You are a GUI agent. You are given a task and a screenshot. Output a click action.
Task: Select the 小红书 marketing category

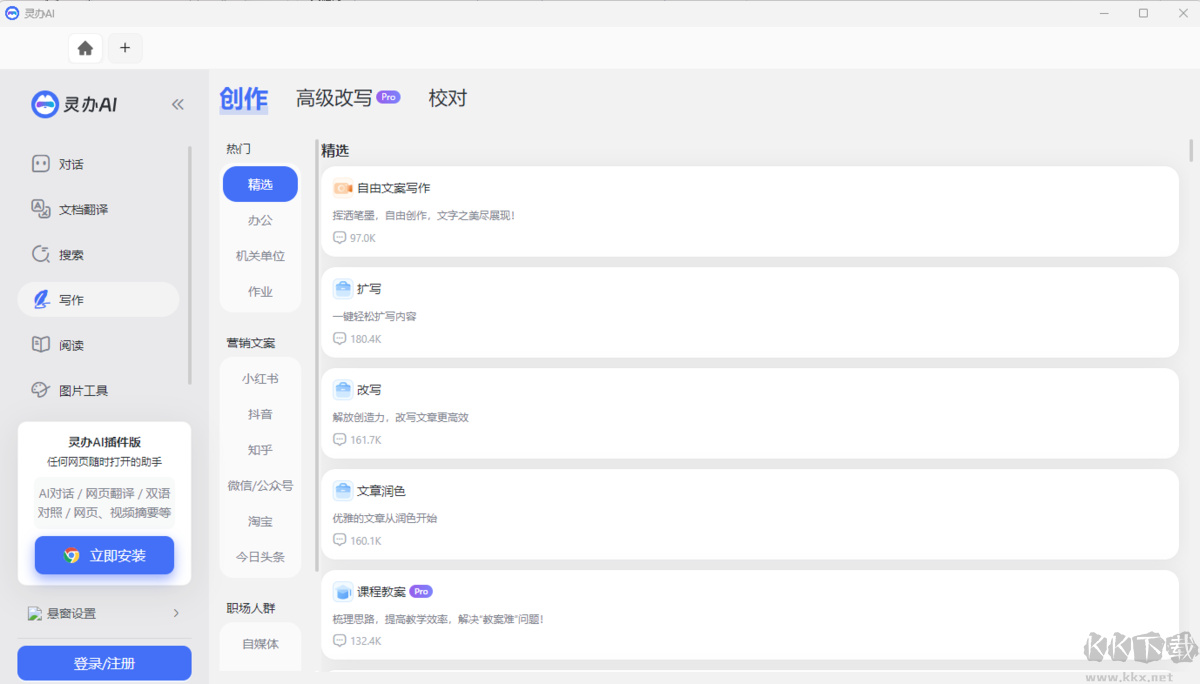click(x=259, y=378)
